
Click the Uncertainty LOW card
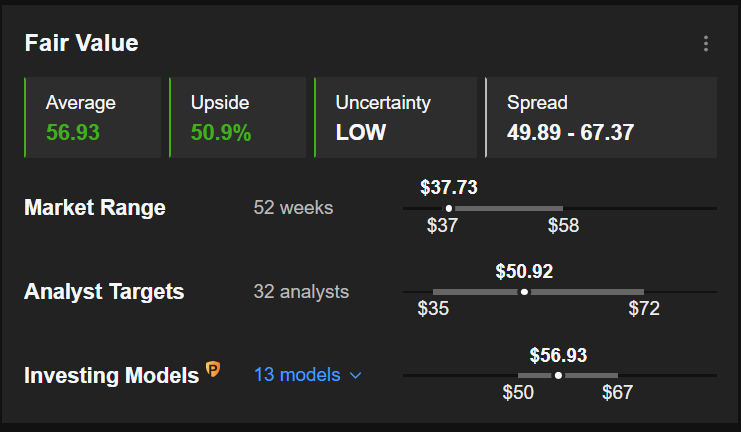click(396, 117)
